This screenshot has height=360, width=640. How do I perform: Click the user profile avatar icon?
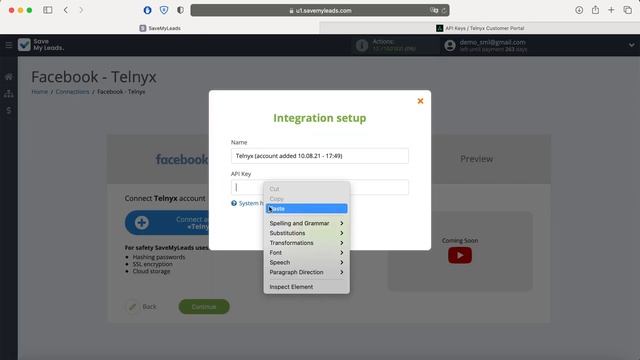coord(450,45)
